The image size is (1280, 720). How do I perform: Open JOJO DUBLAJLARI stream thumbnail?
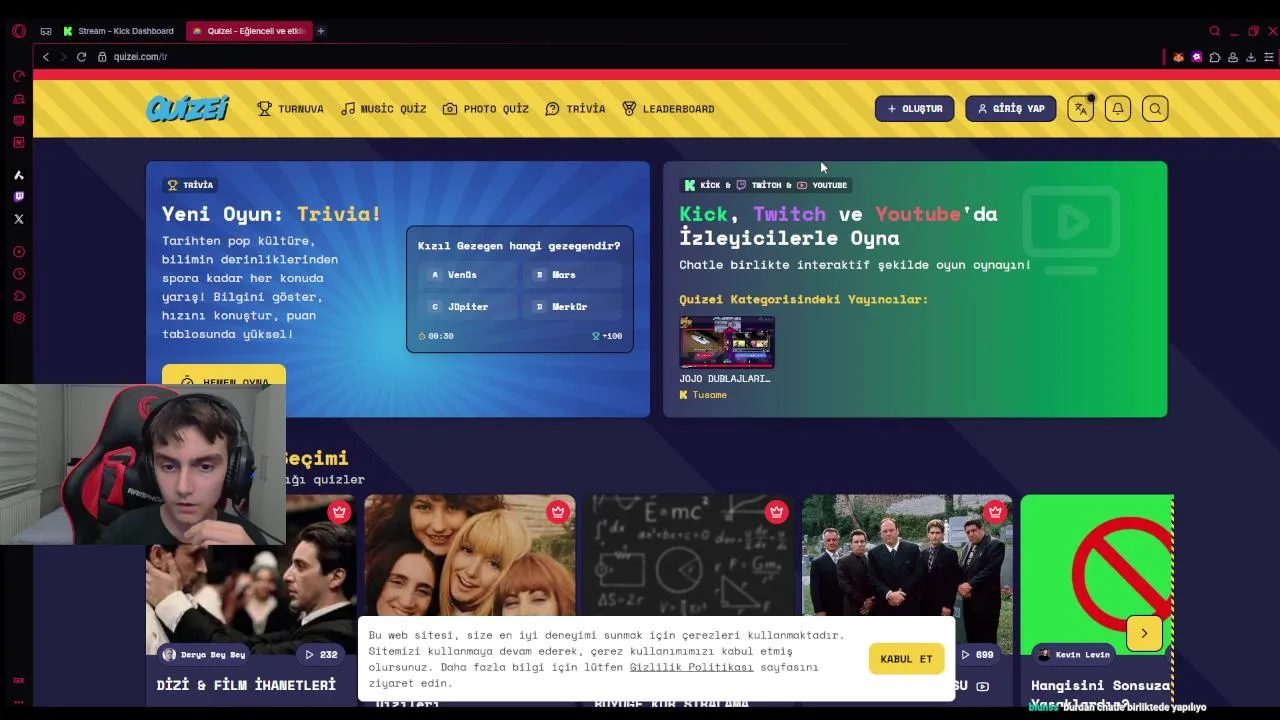tap(727, 343)
